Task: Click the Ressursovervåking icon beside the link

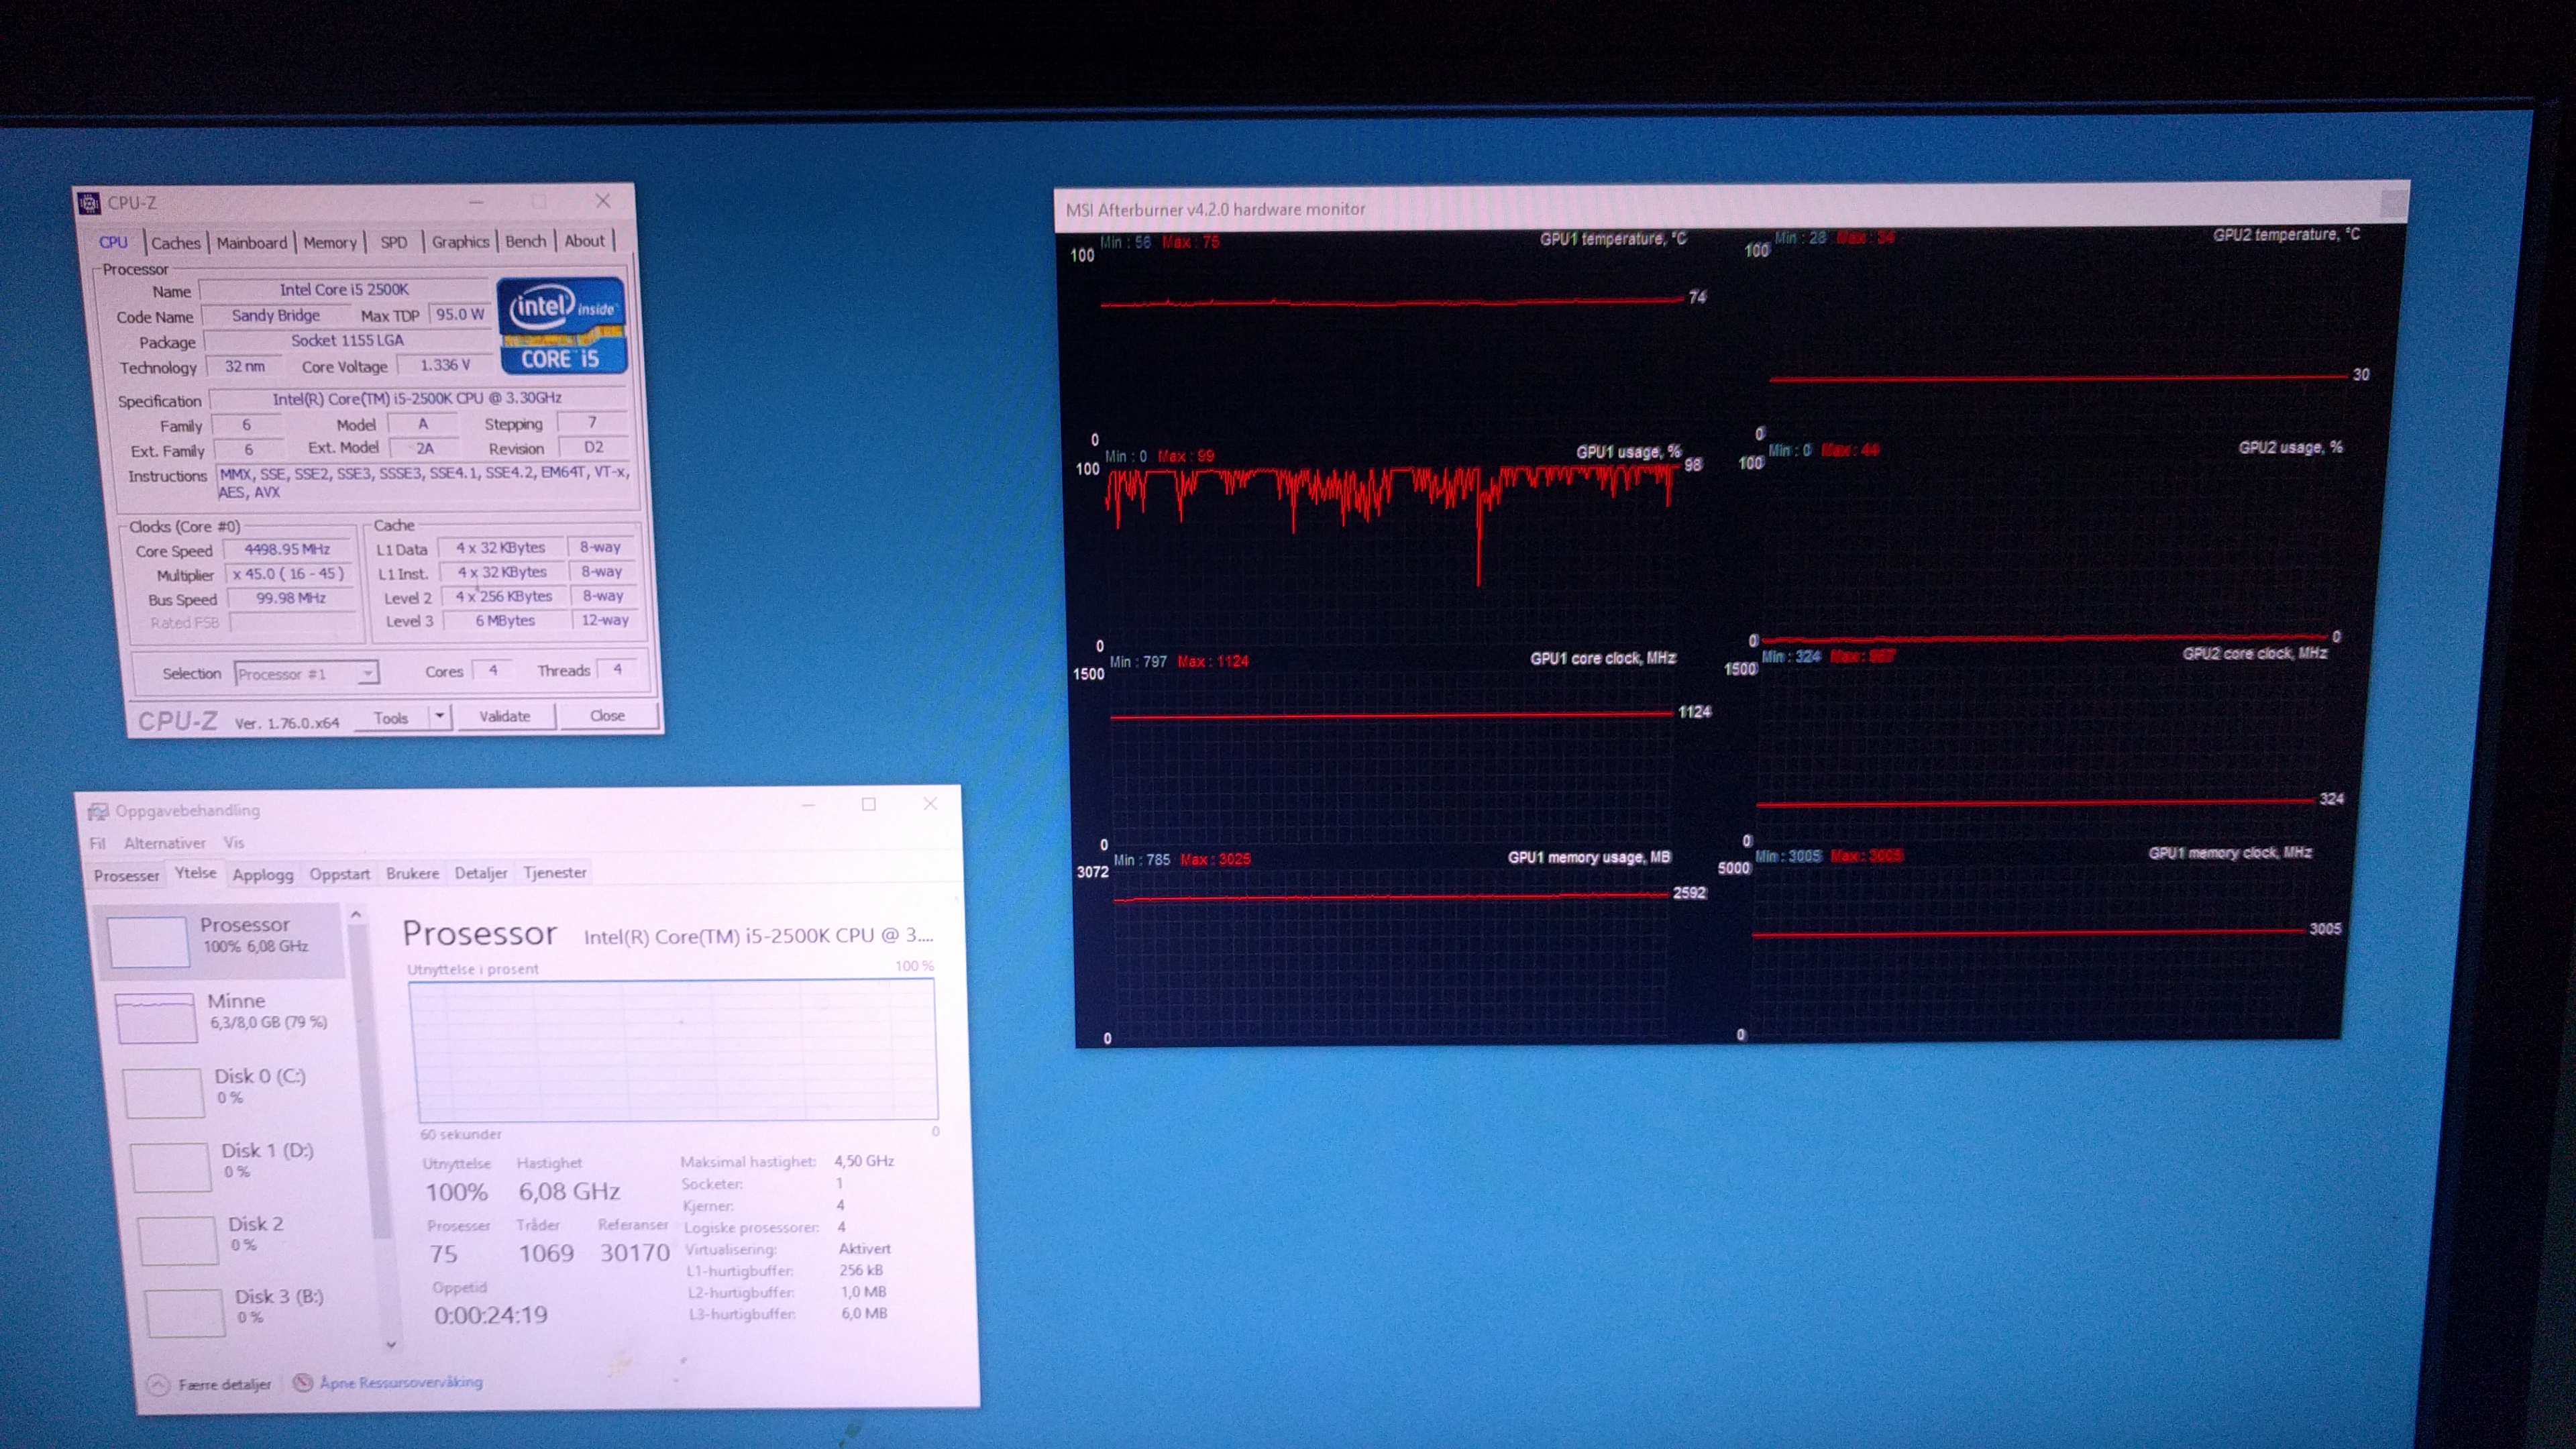Action: (302, 1383)
